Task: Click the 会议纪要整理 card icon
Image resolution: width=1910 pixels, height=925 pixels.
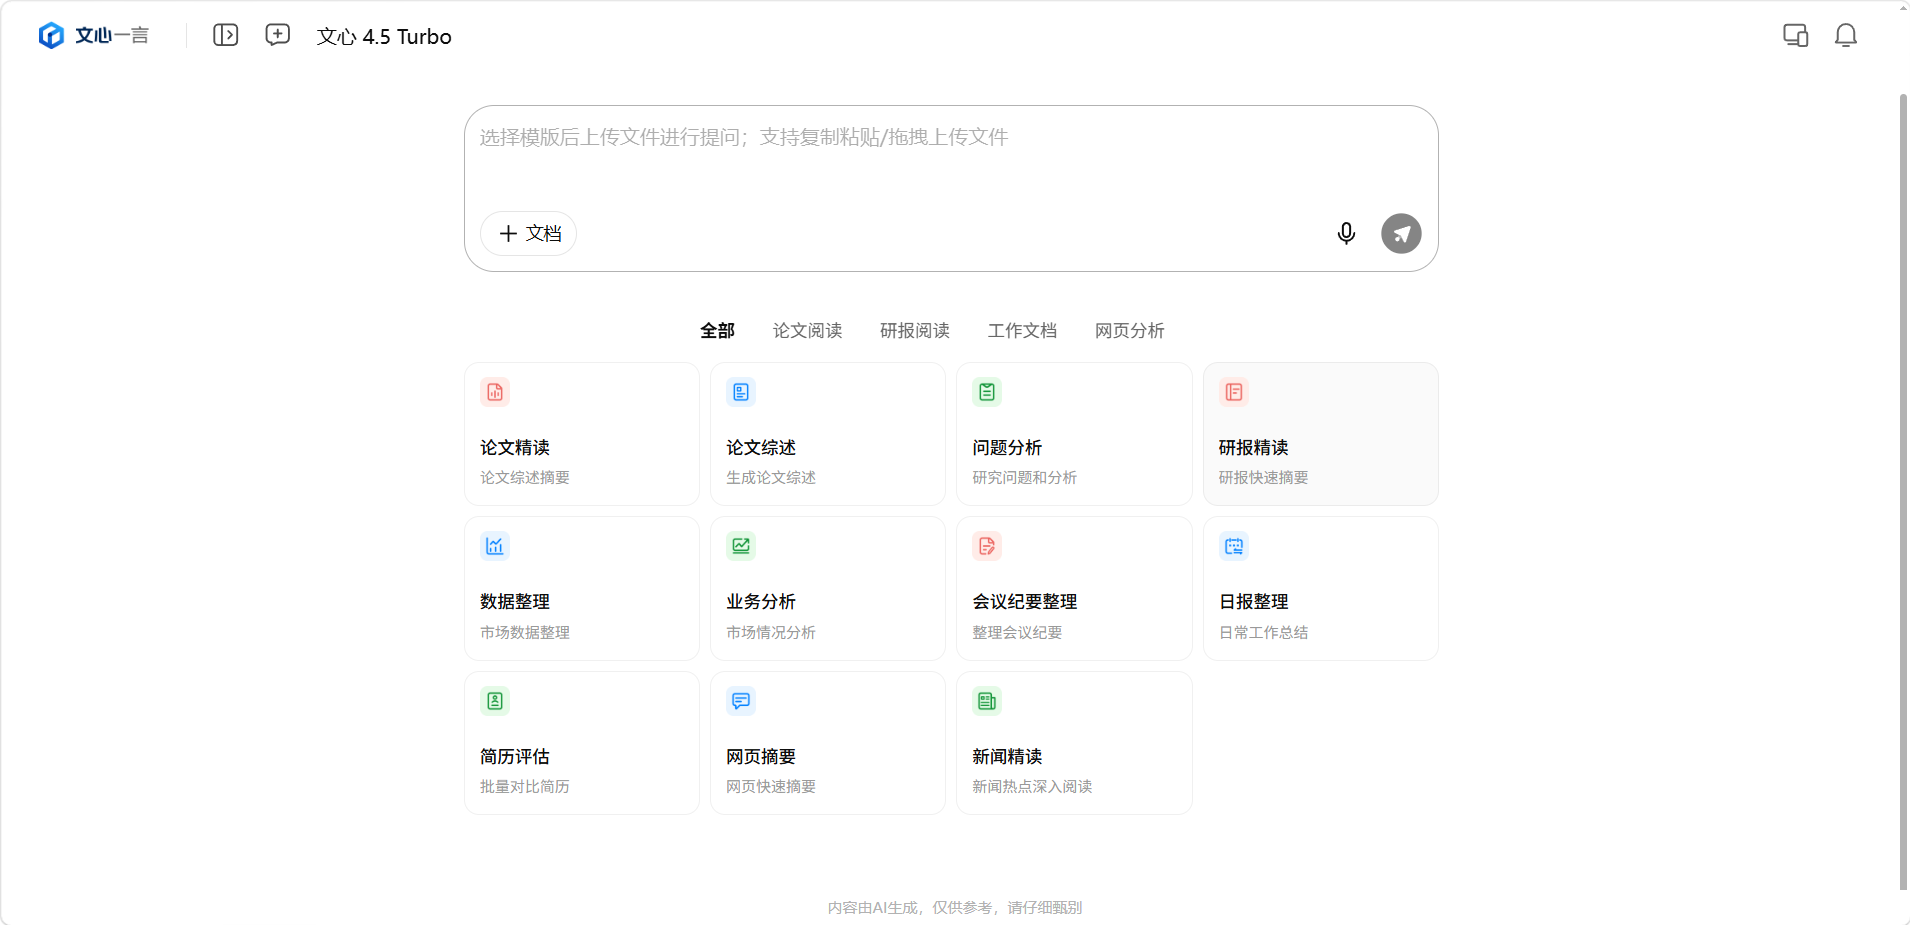Action: (987, 546)
